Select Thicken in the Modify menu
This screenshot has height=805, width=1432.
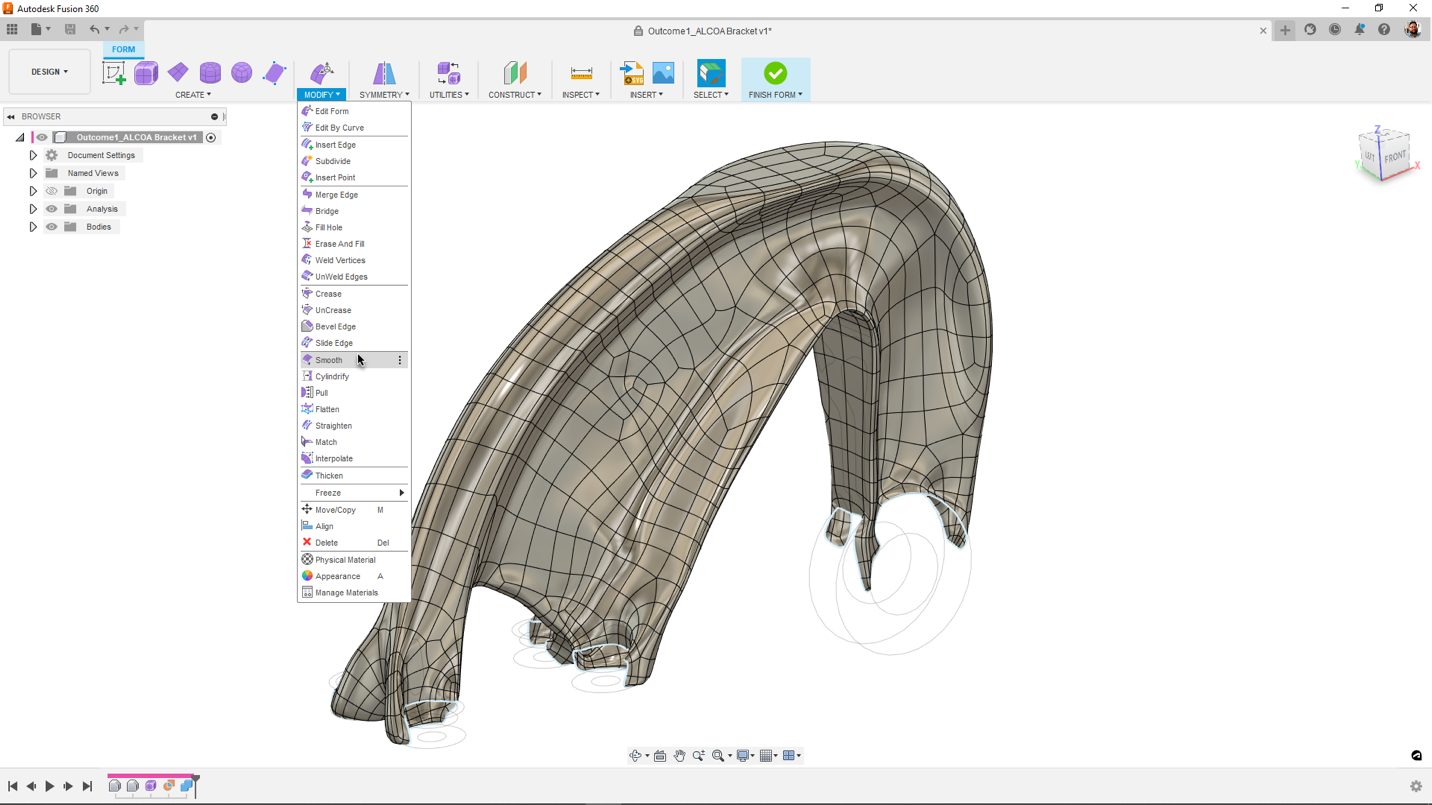pos(329,476)
